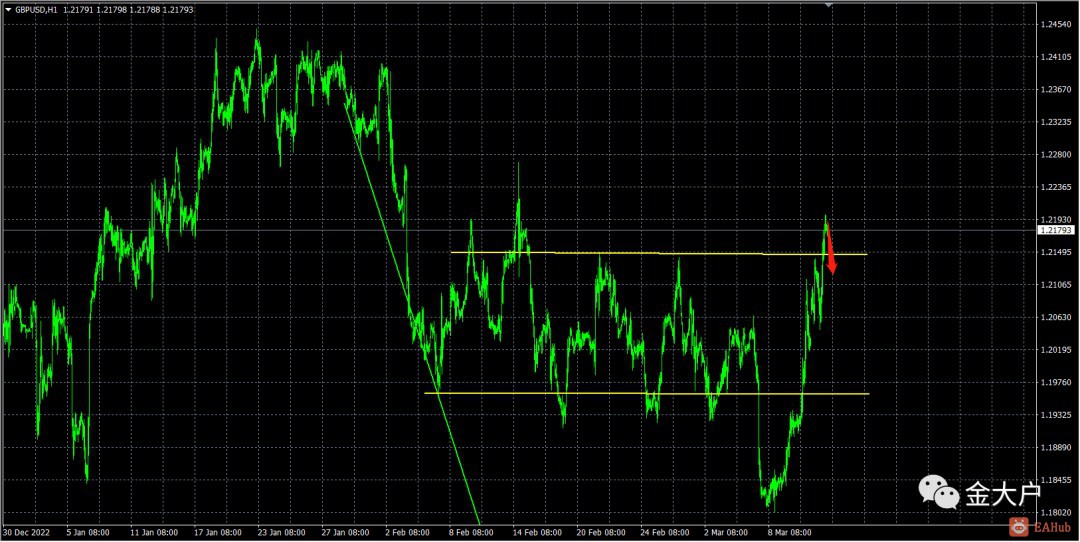The width and height of the screenshot is (1080, 542).
Task: Click price scale value 1.22365
Action: [1057, 187]
